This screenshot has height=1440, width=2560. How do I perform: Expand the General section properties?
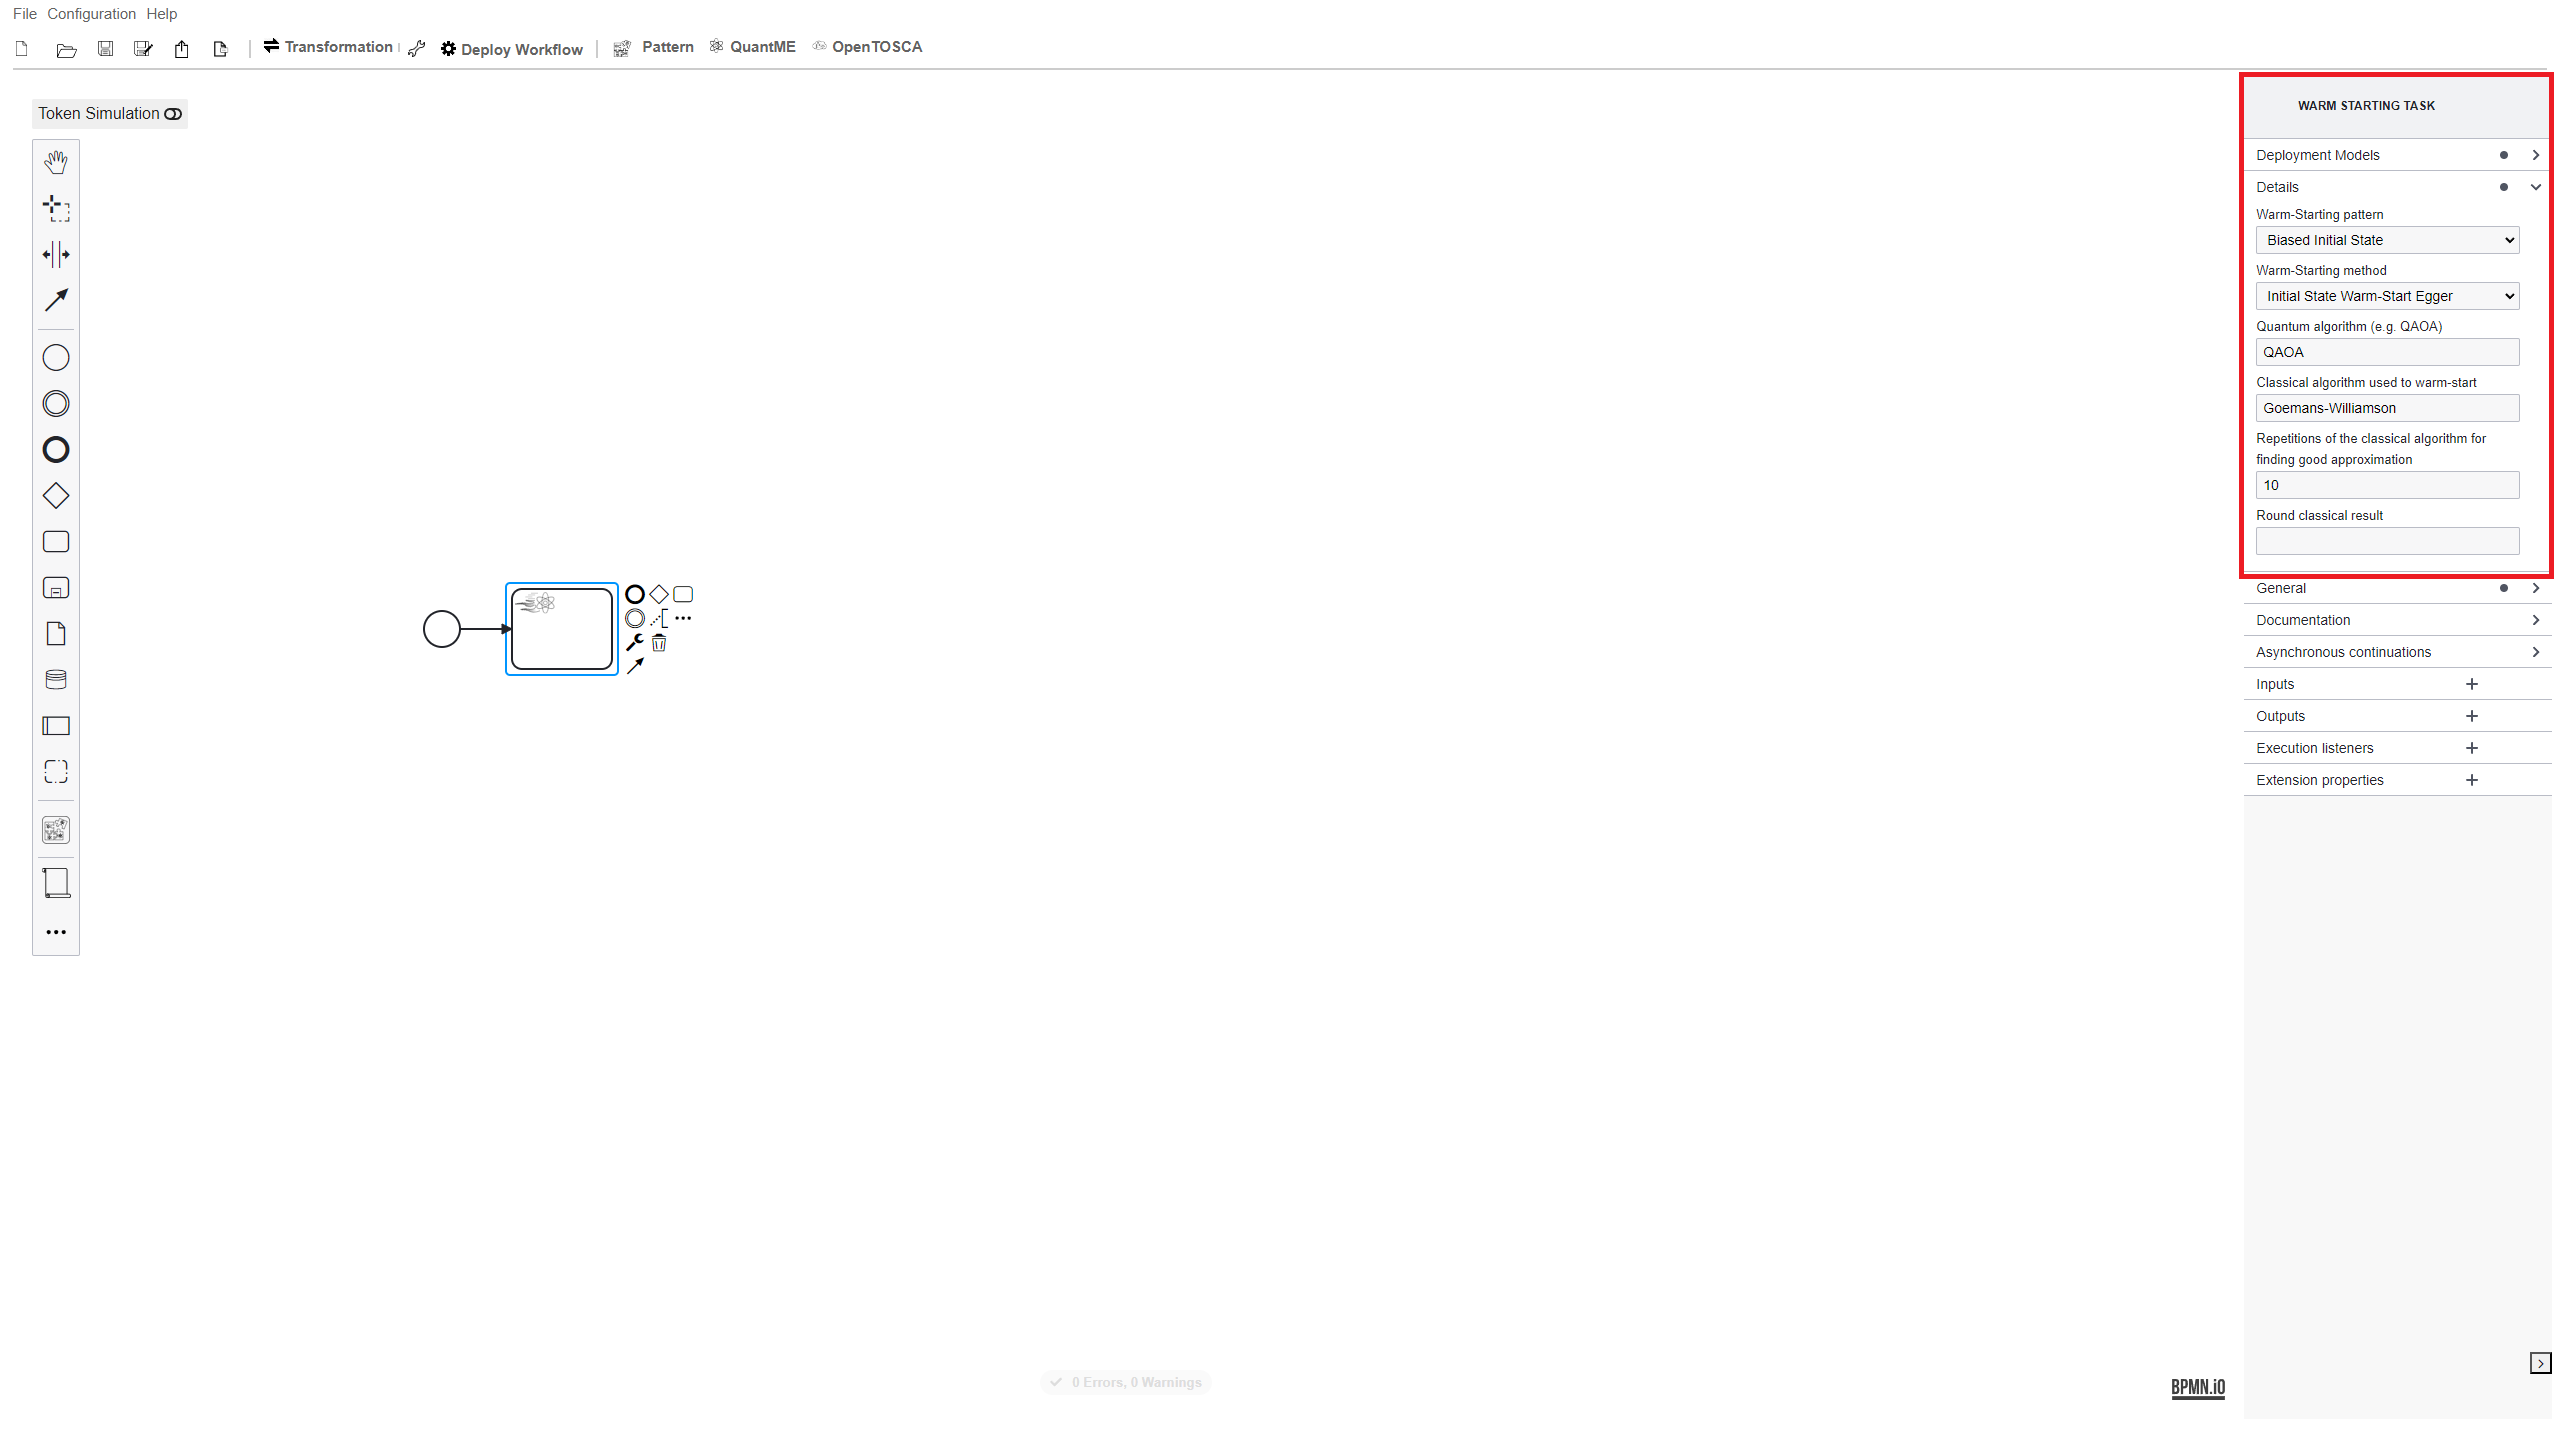click(x=2537, y=587)
